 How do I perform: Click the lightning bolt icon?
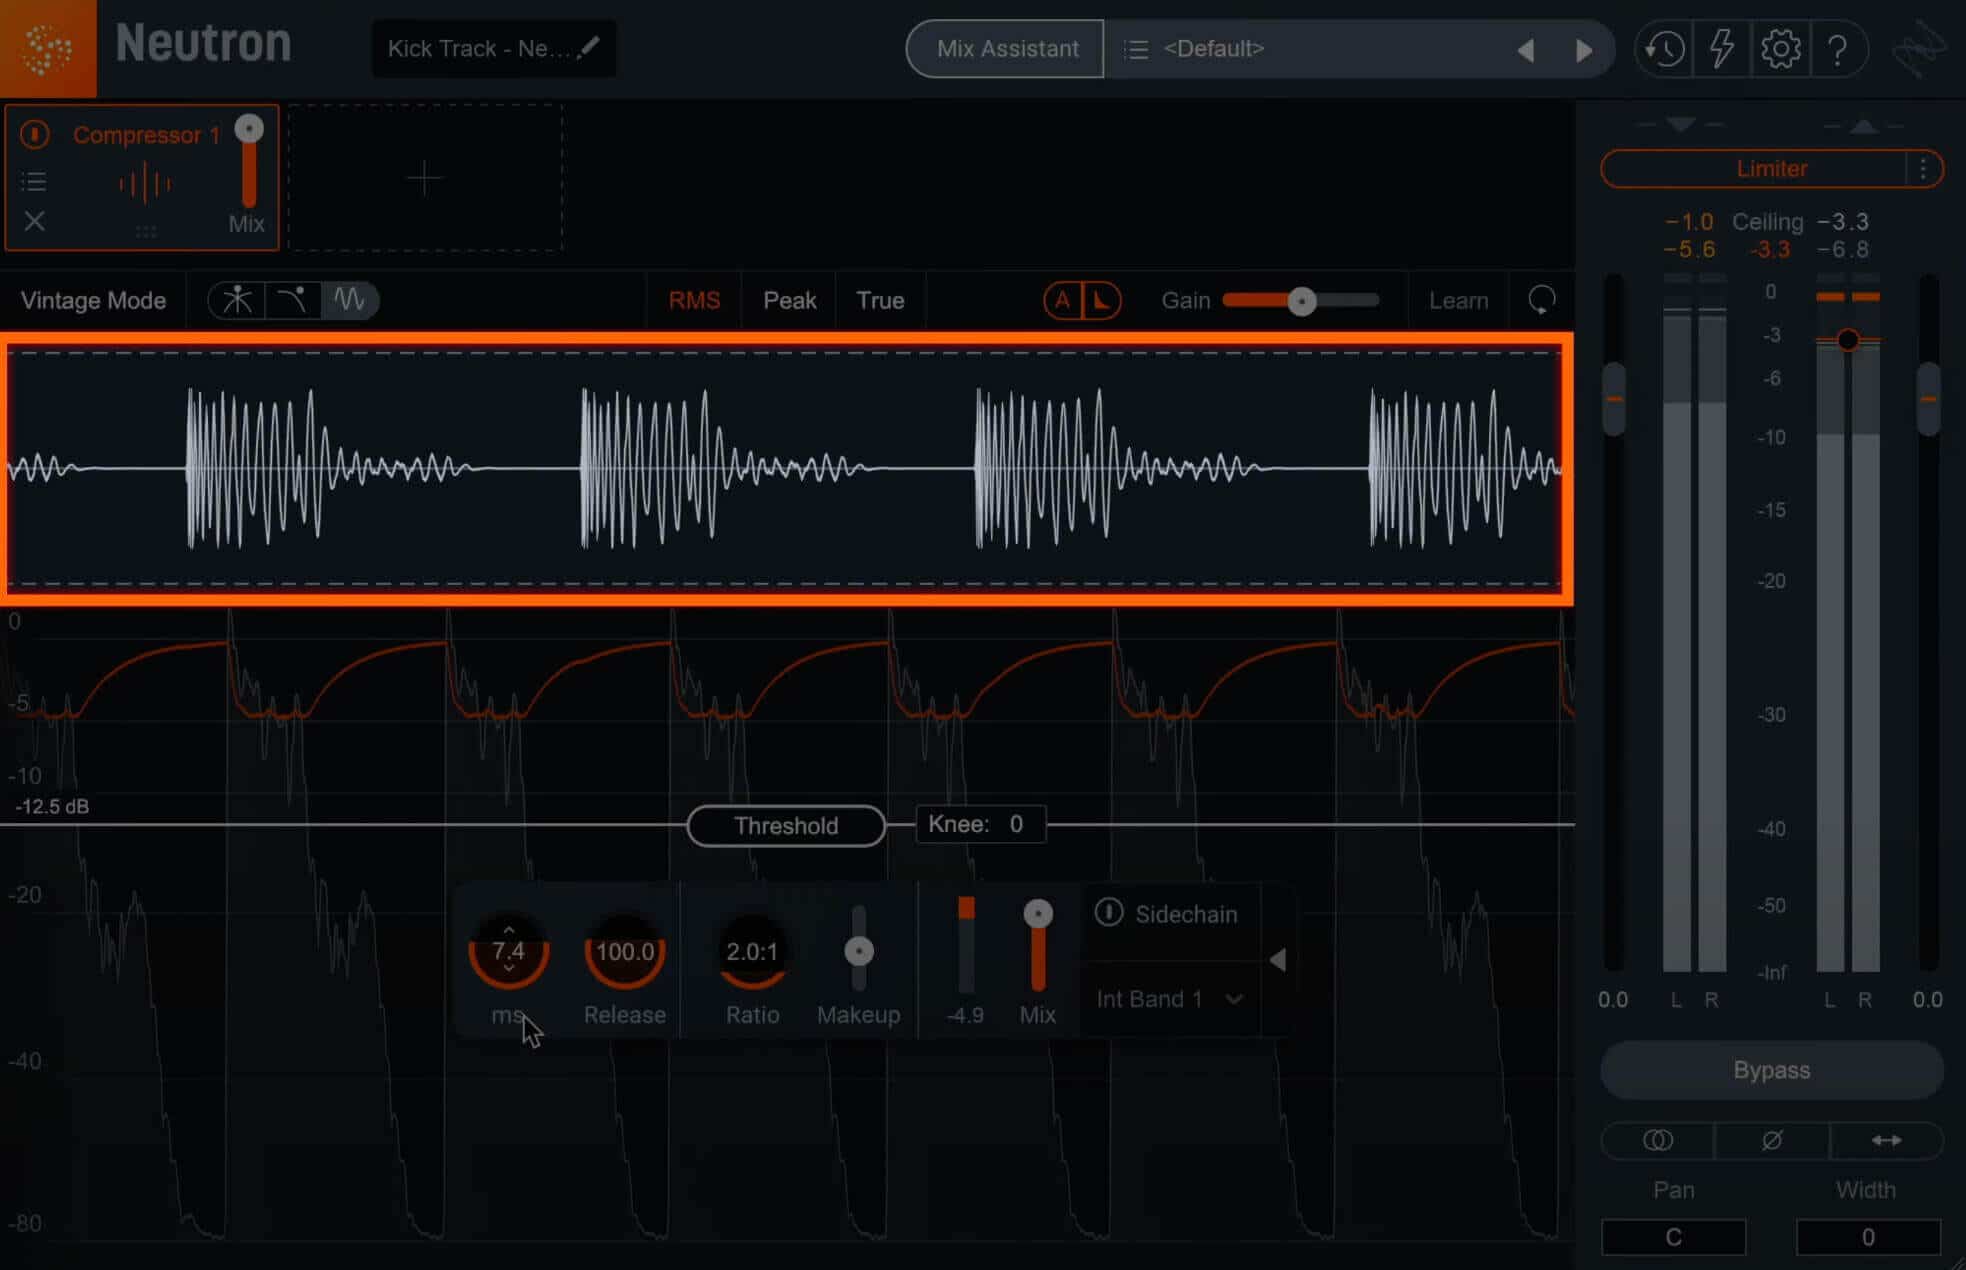tap(1721, 49)
